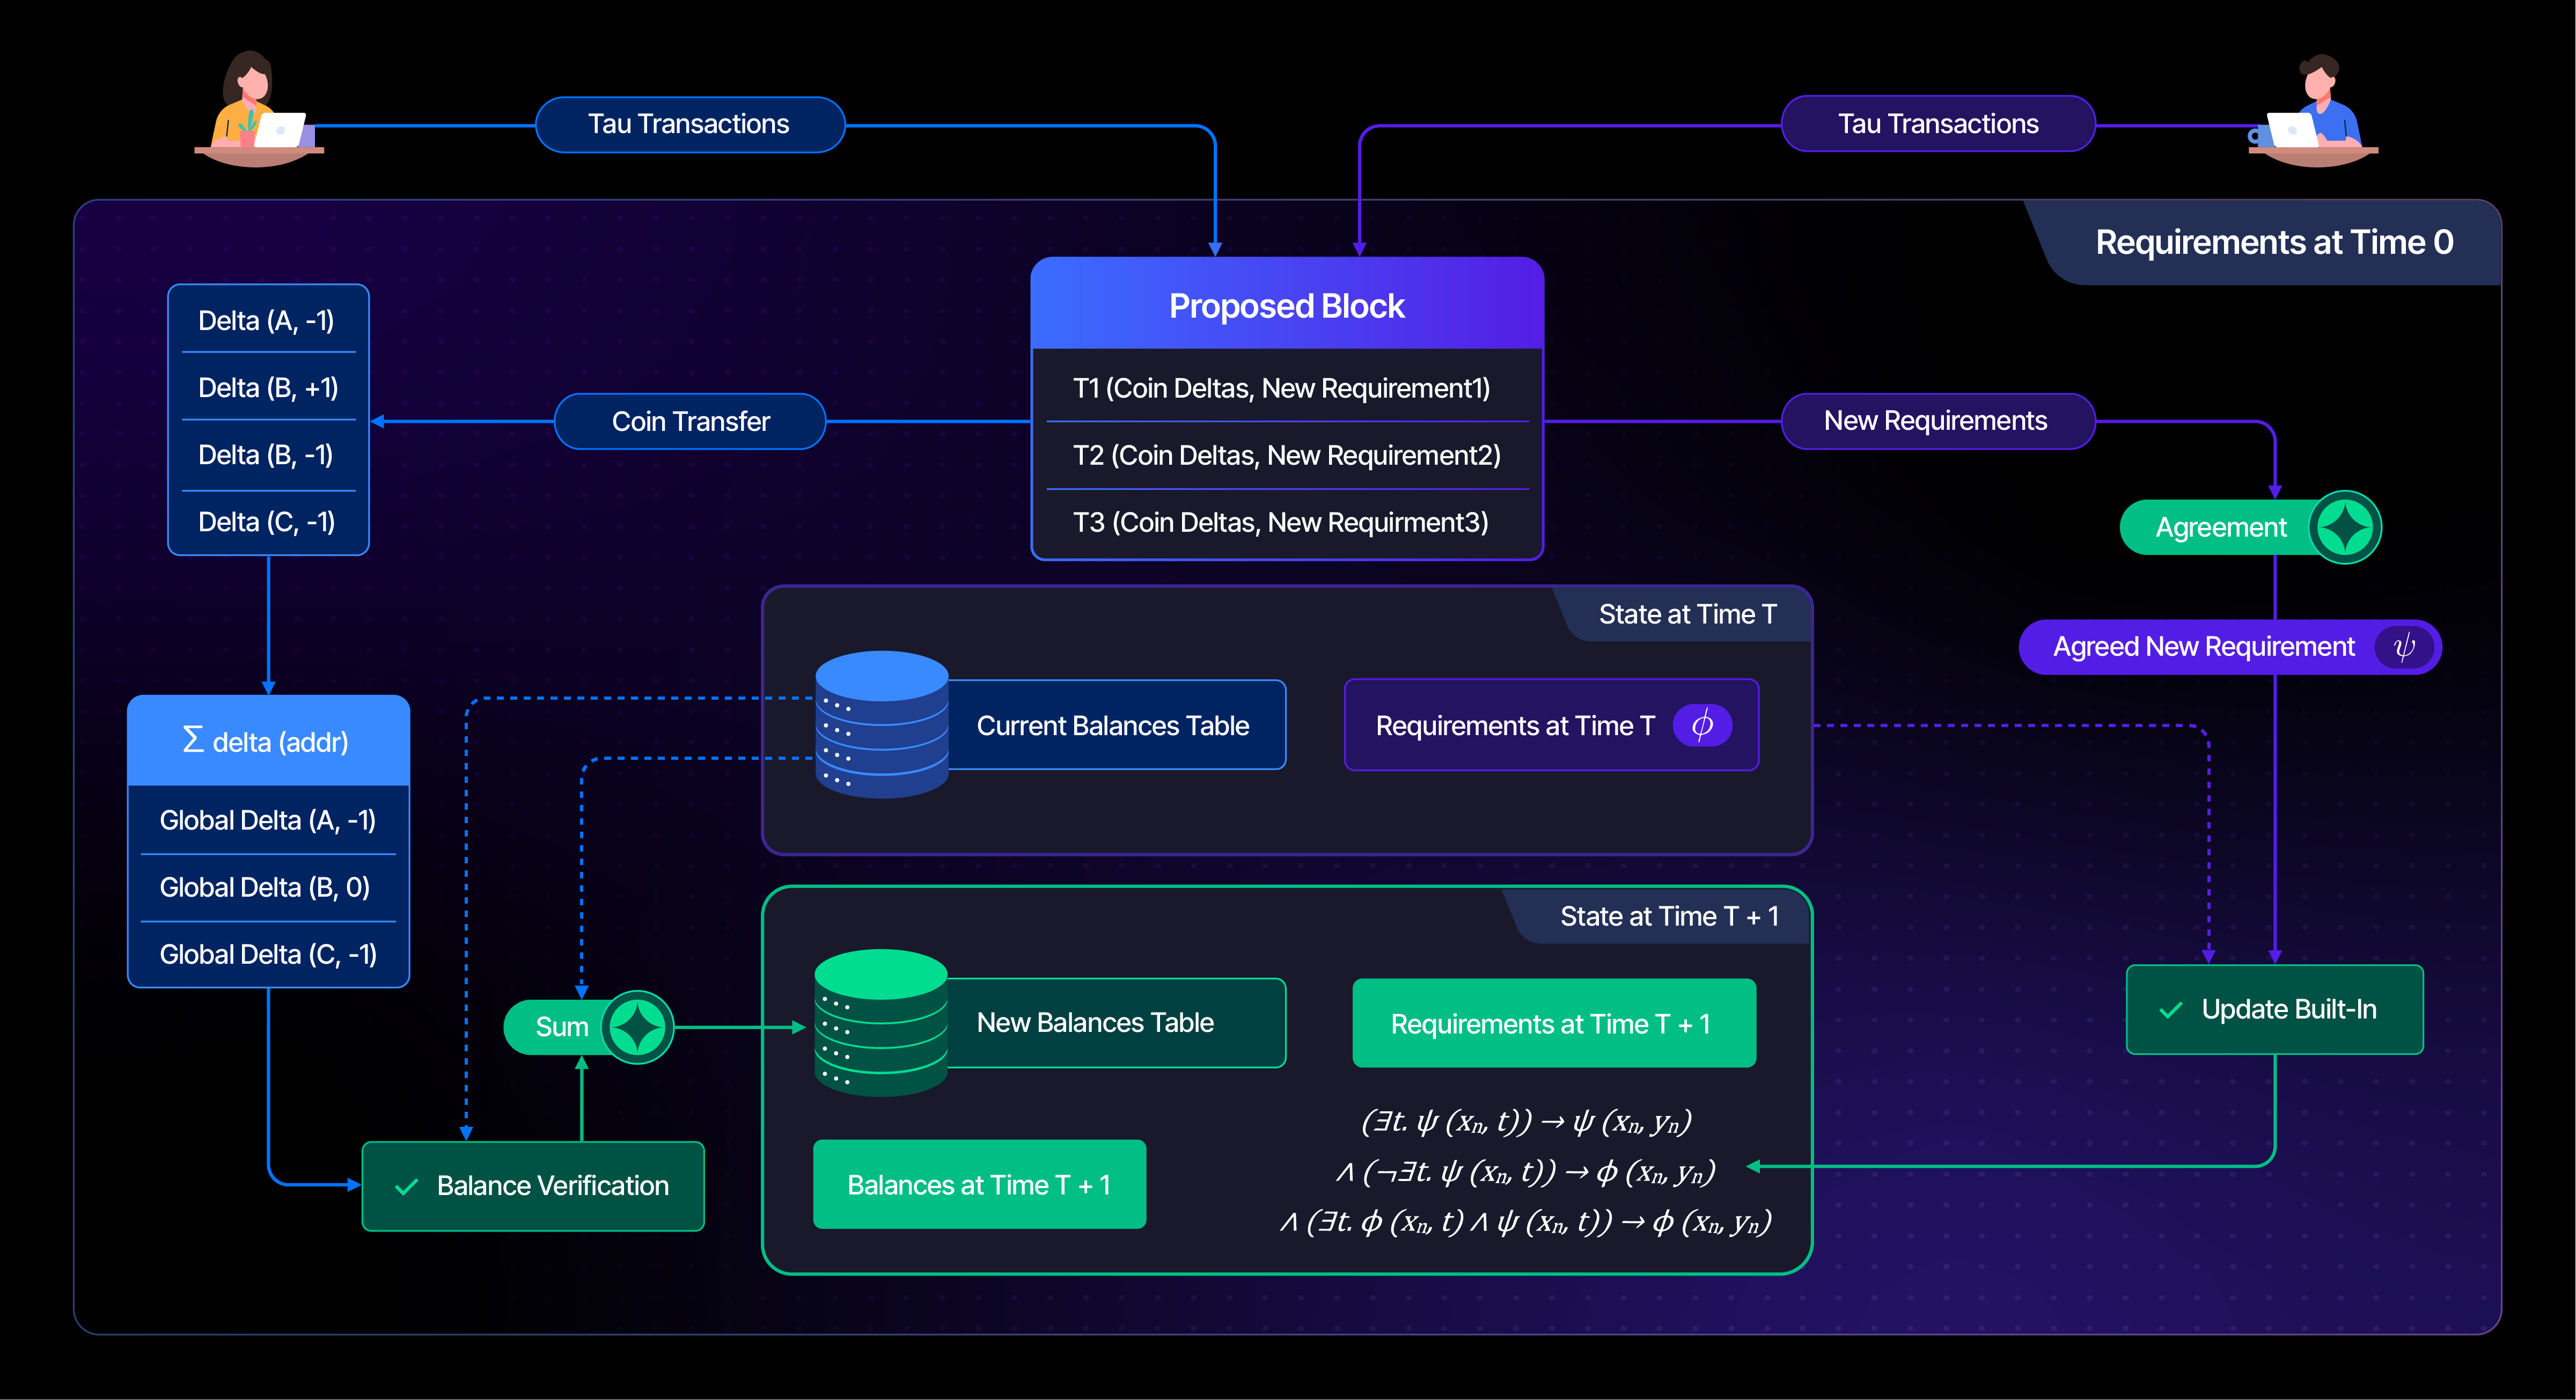Click the blue Current Balances database cylinder
Image resolution: width=2576 pixels, height=1400 pixels.
(x=881, y=725)
